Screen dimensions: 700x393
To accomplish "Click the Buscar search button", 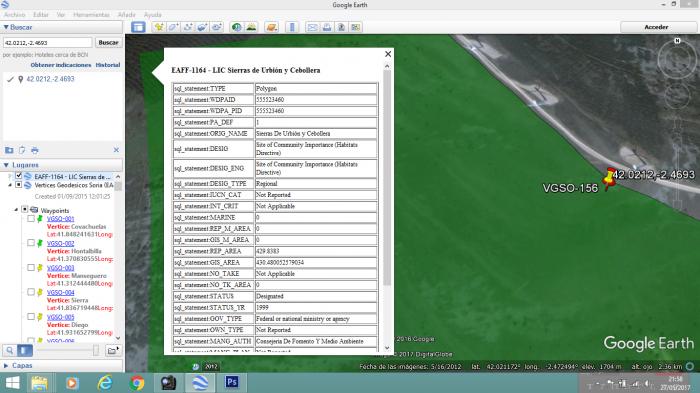I will point(108,42).
